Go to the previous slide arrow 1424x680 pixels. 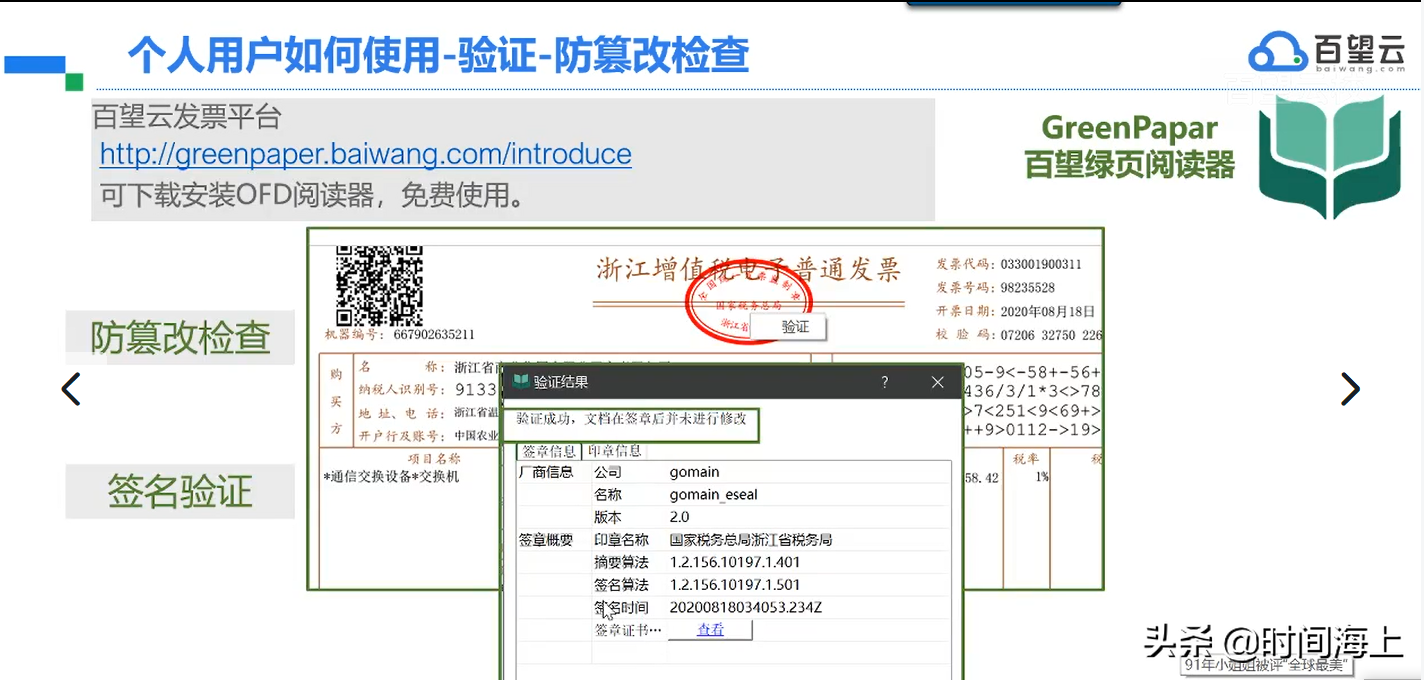coord(71,389)
